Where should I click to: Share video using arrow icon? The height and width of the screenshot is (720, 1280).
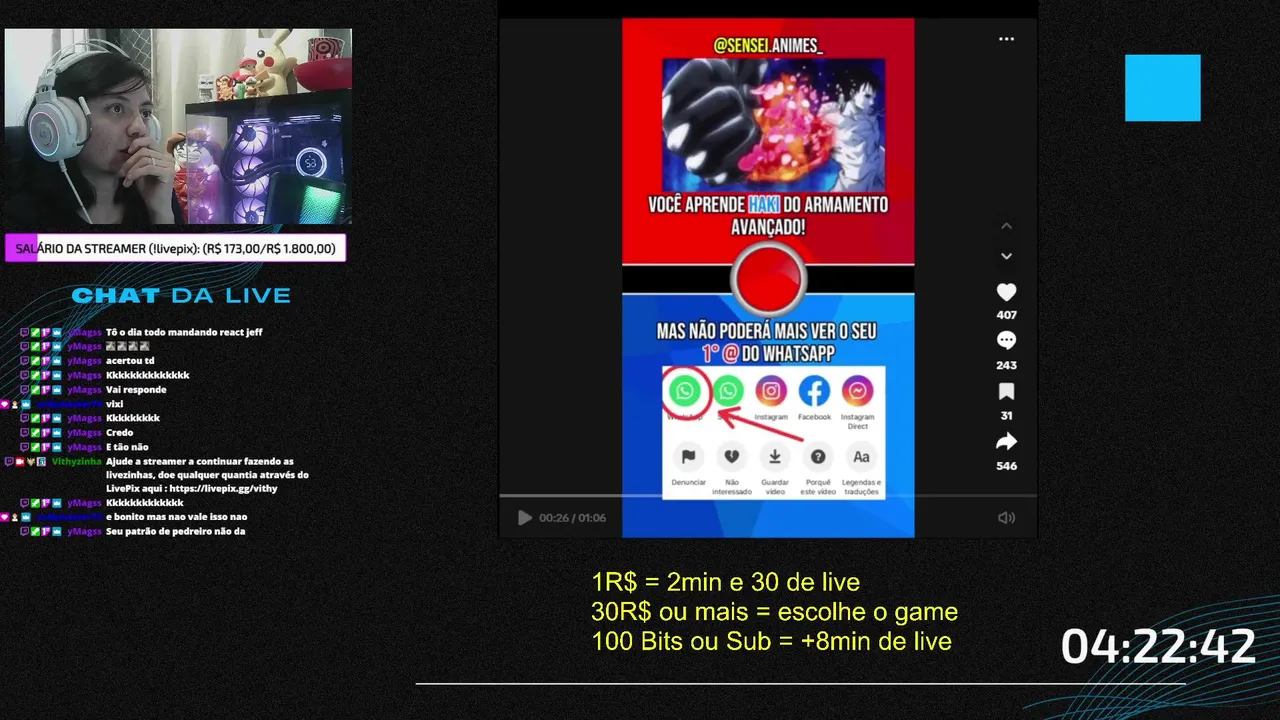(1006, 441)
